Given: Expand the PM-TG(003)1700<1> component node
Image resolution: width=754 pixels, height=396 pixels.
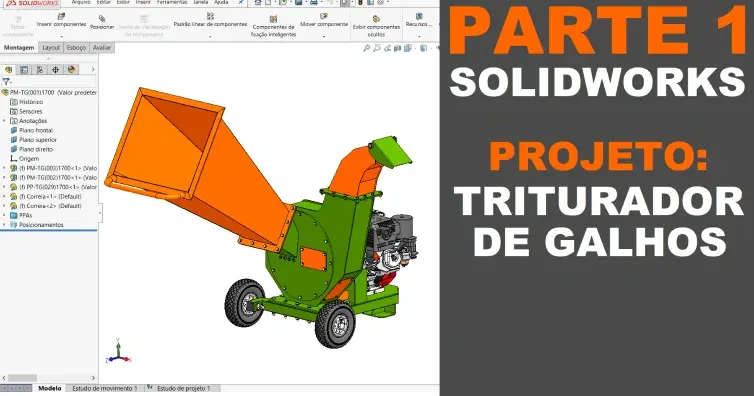Looking at the screenshot, I should coord(4,168).
